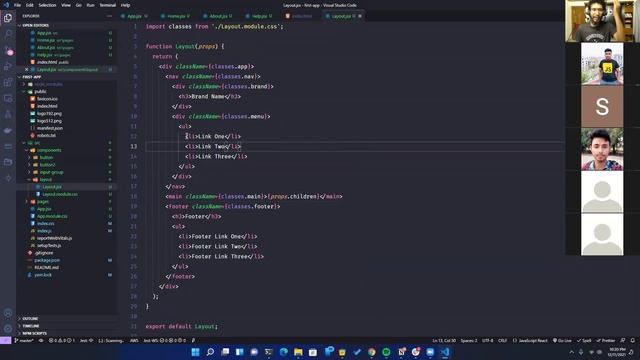Open Source Control view with pink badge

[x=8, y=50]
